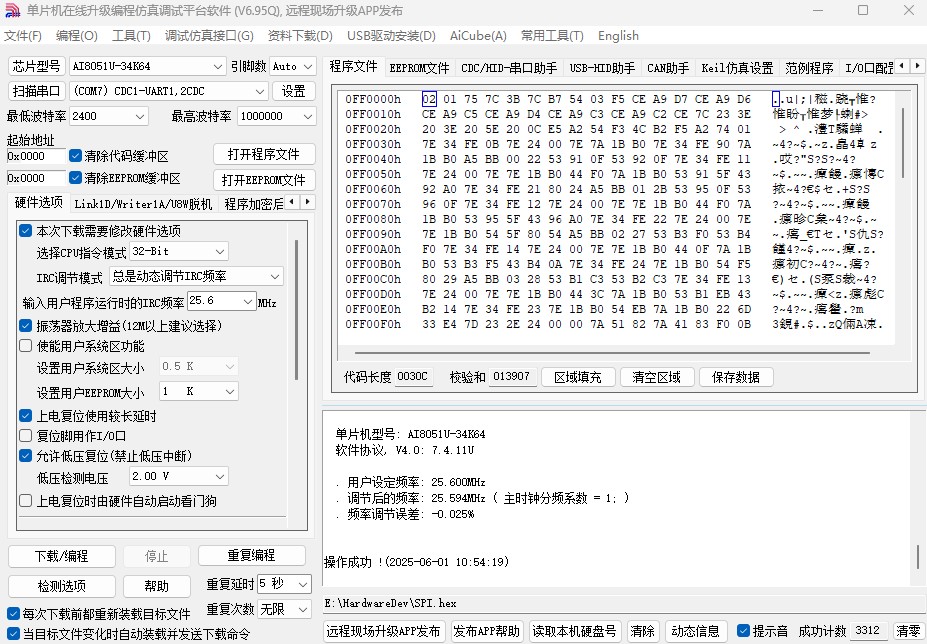Open the AiCube(A) menu
Image resolution: width=927 pixels, height=644 pixels.
click(x=478, y=35)
